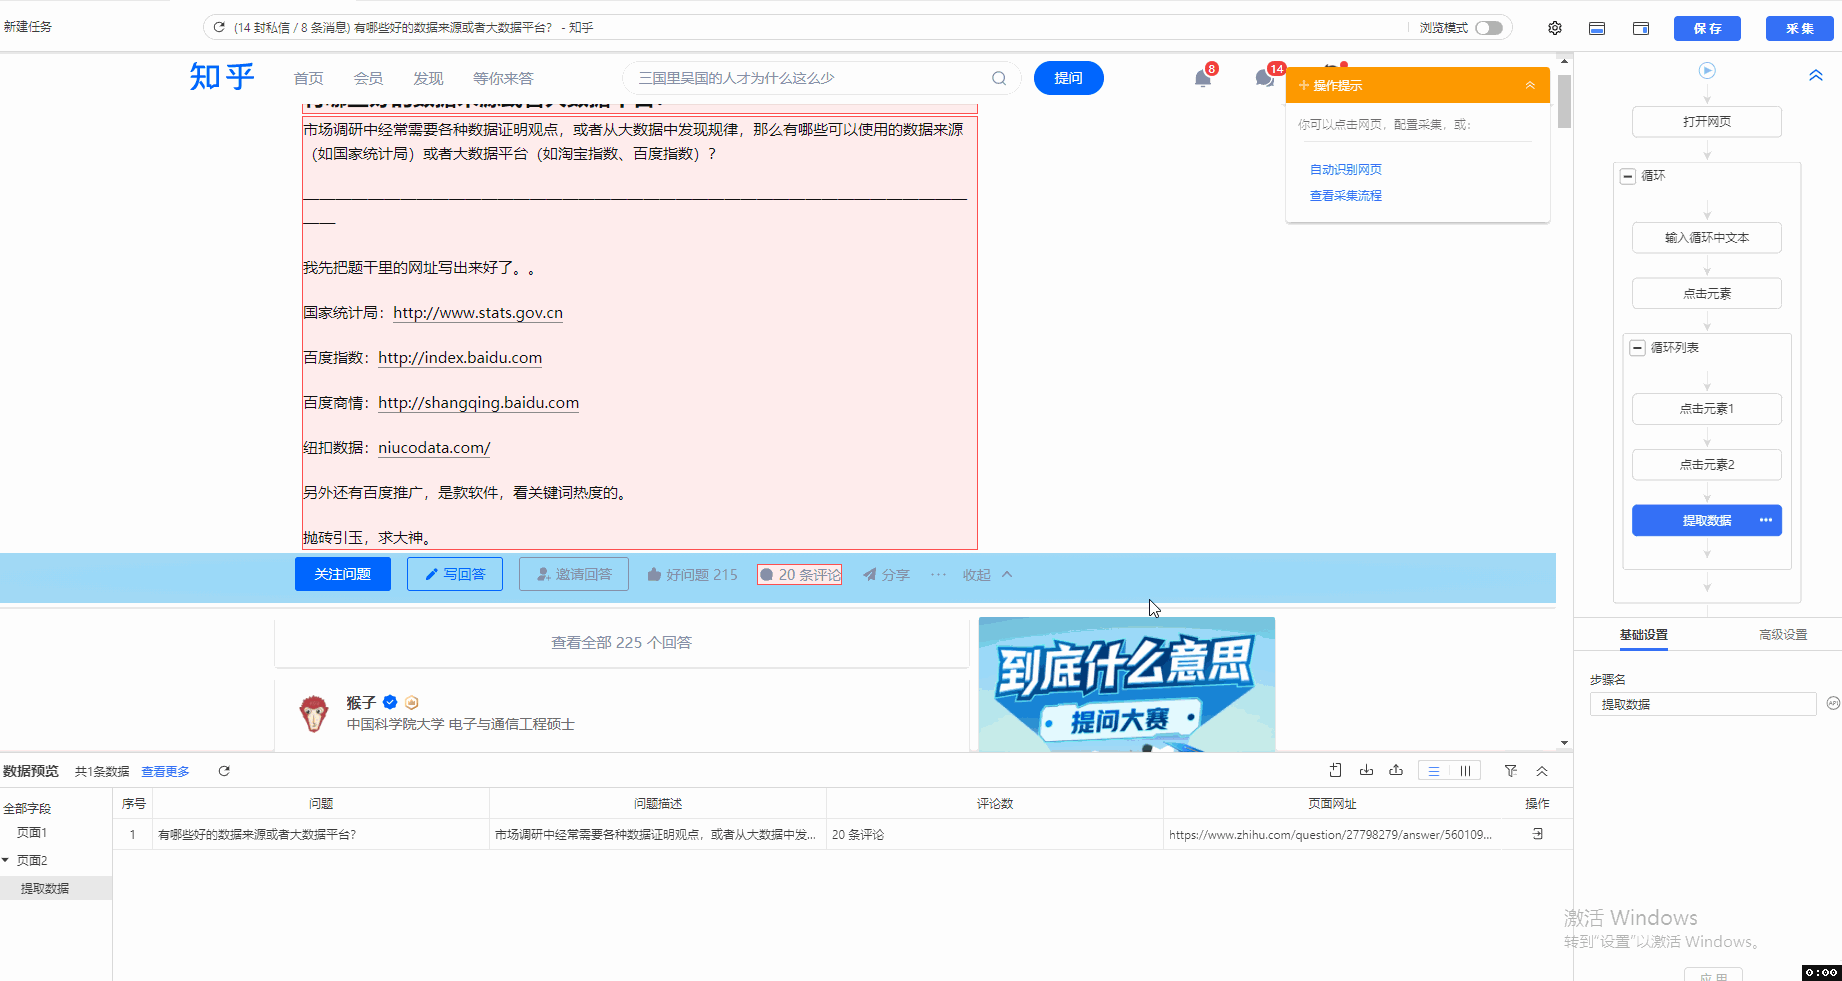Click the 关注问题 button

pos(343,574)
